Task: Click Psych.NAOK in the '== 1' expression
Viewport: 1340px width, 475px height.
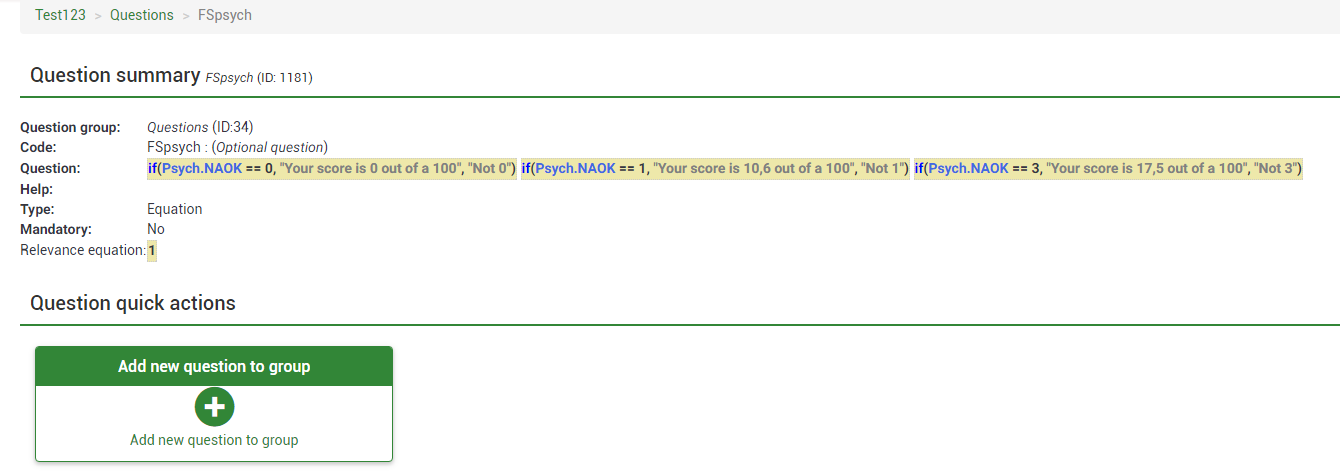Action: coord(575,169)
